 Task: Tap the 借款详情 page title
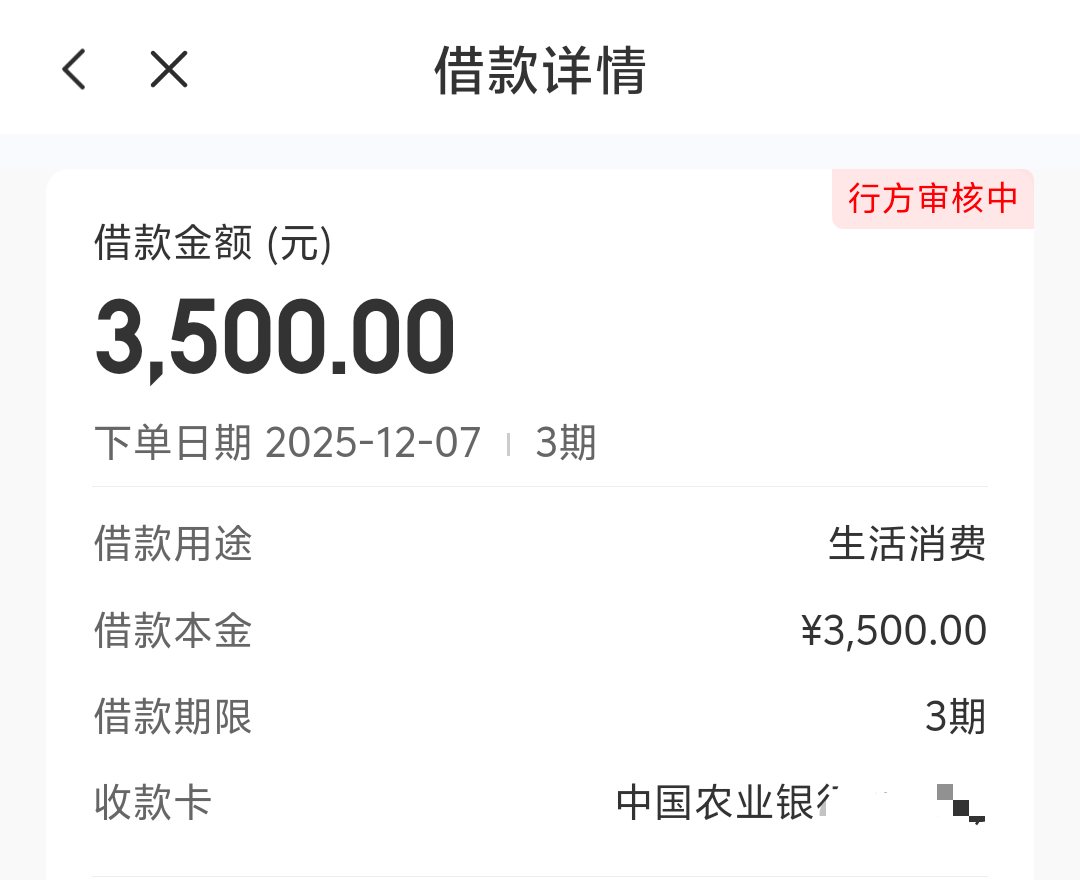[540, 70]
